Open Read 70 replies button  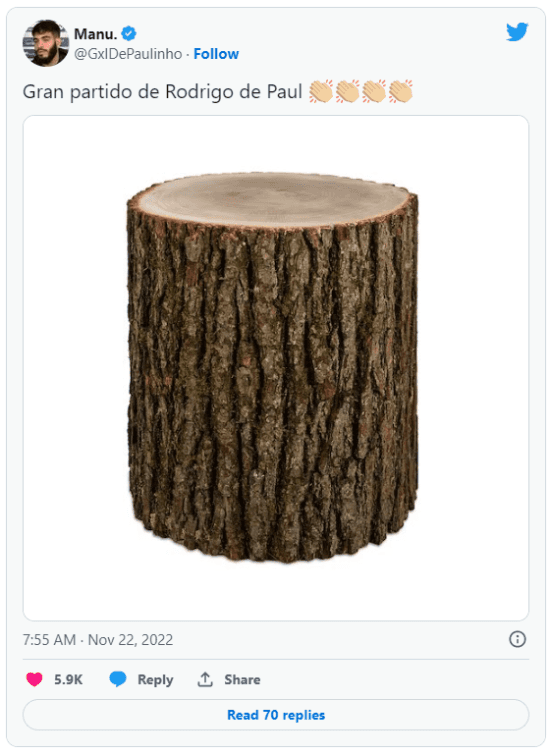tap(276, 715)
